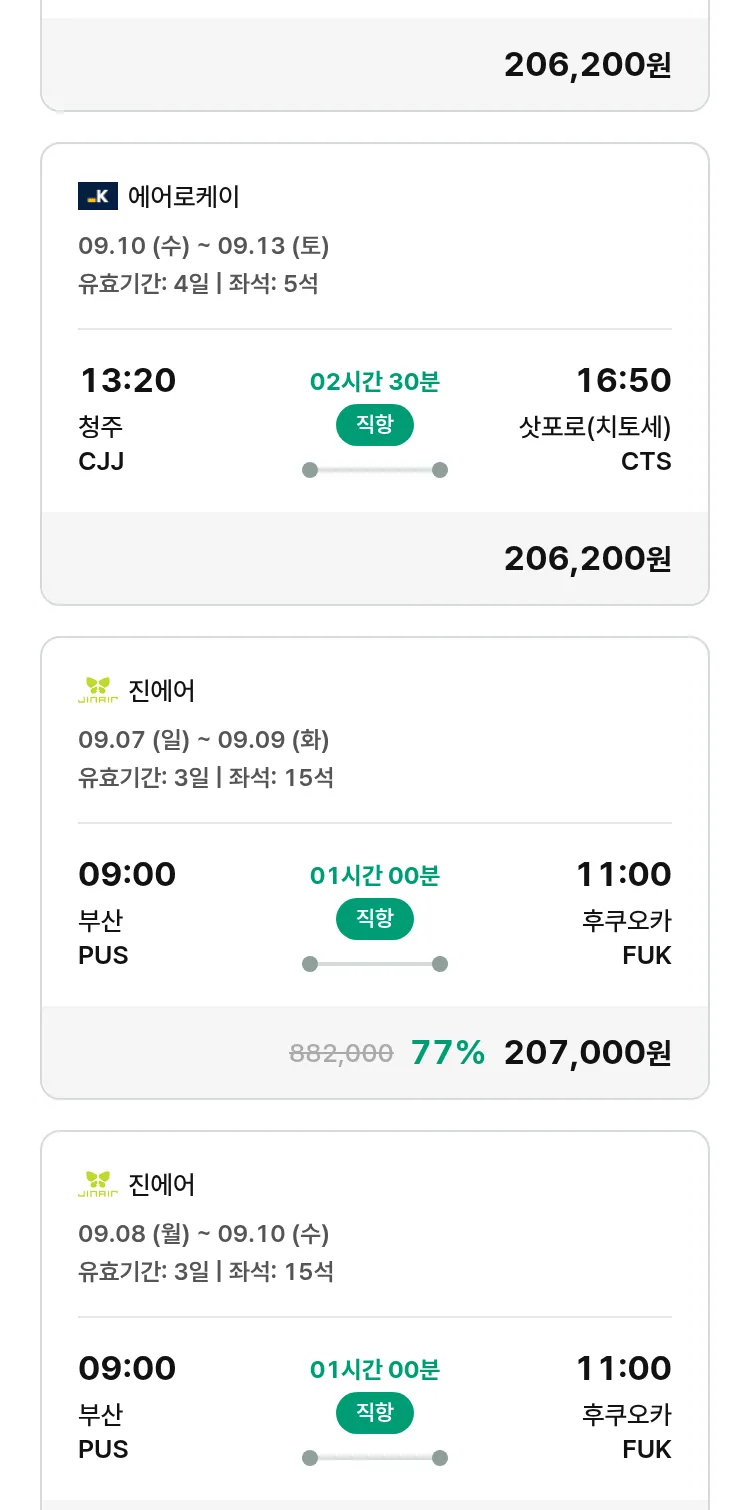The image size is (750, 1510).
Task: Tap 직항 badge on the 09.07 Busan flight
Action: pyautogui.click(x=374, y=919)
